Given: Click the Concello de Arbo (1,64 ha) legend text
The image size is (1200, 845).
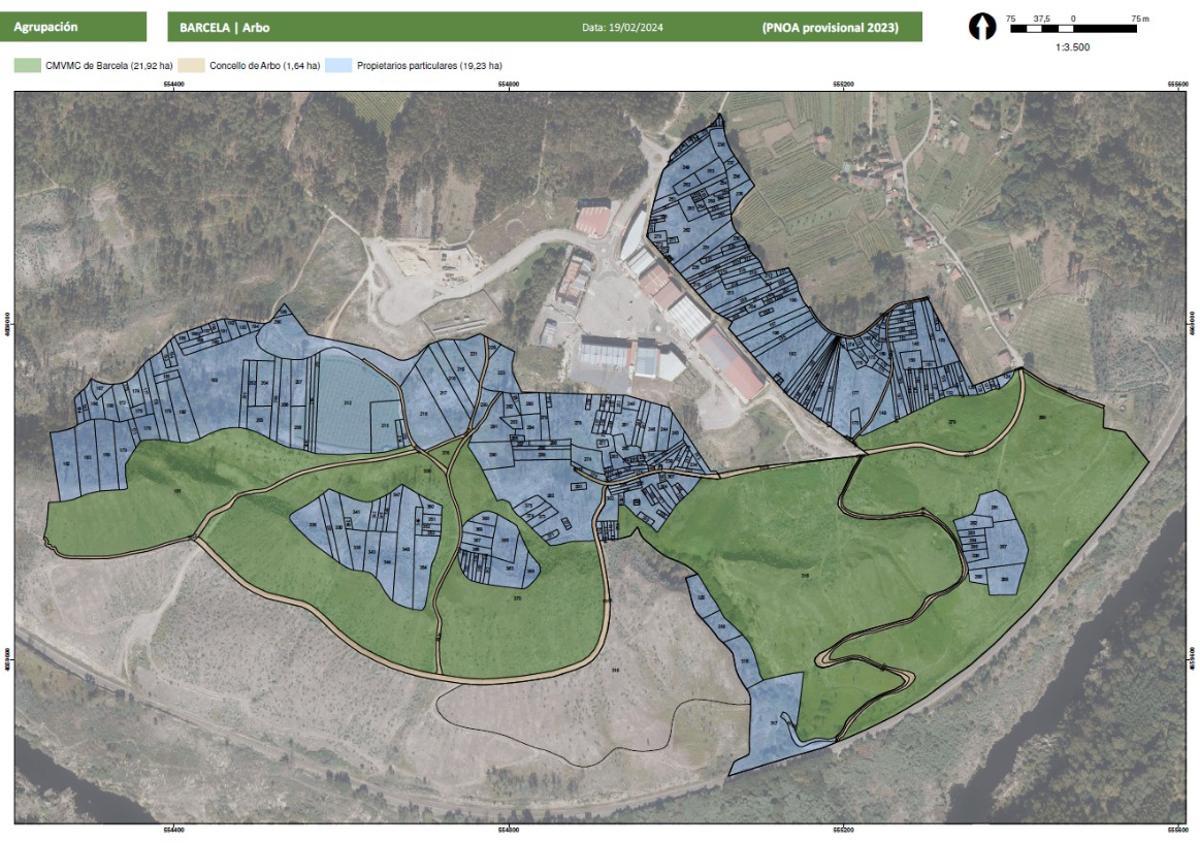Looking at the screenshot, I should click(x=264, y=66).
